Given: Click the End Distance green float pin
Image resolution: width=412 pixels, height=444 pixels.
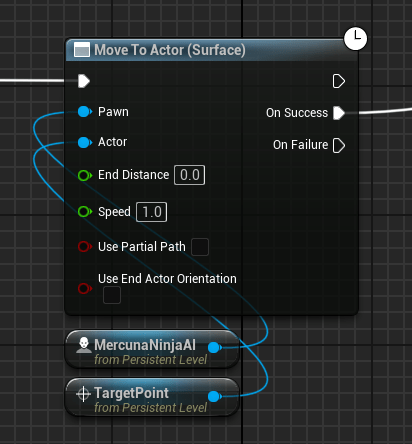Looking at the screenshot, I should coord(85,175).
